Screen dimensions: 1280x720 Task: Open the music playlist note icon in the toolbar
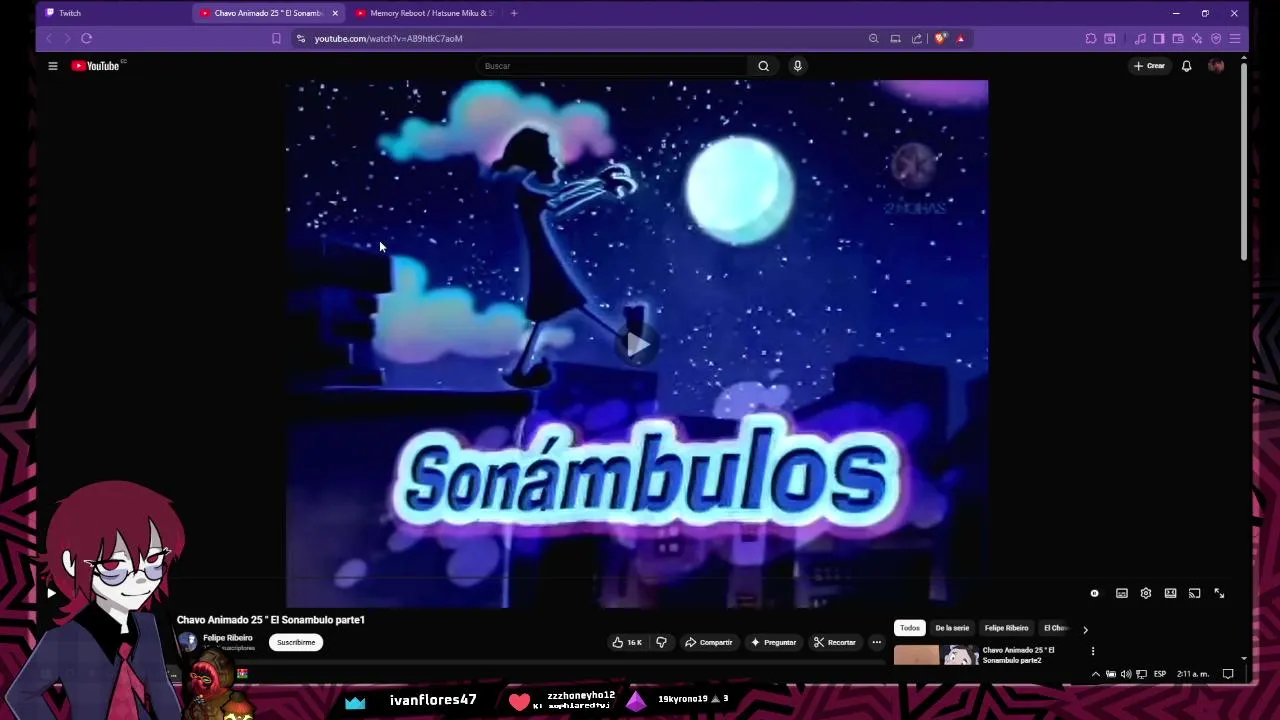[x=1140, y=38]
